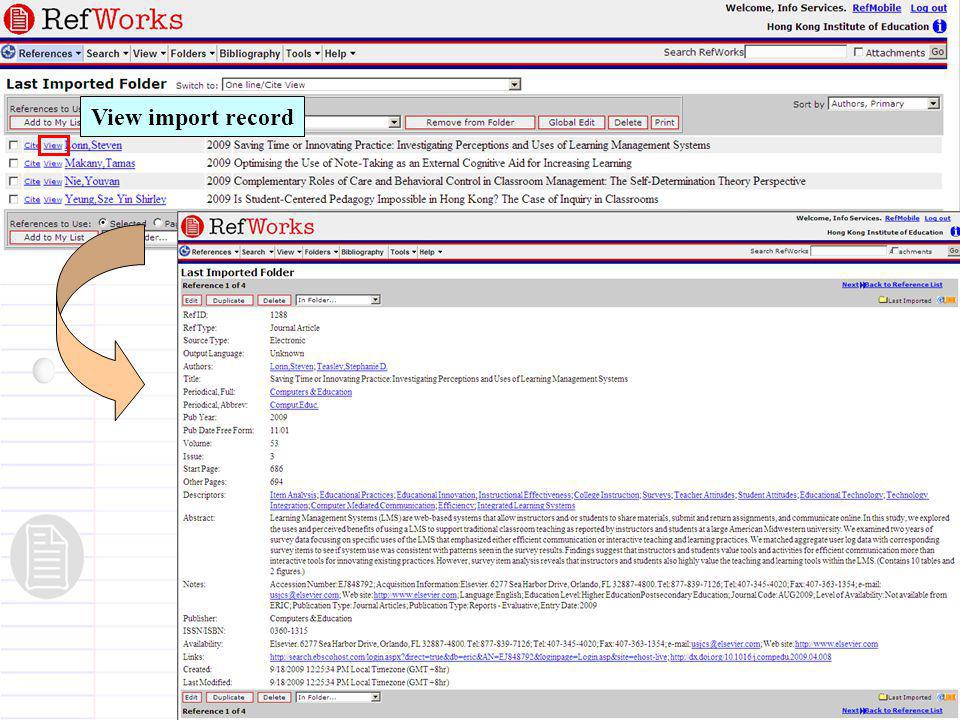Open the Teasley, Stephanie D. author link

click(x=351, y=366)
